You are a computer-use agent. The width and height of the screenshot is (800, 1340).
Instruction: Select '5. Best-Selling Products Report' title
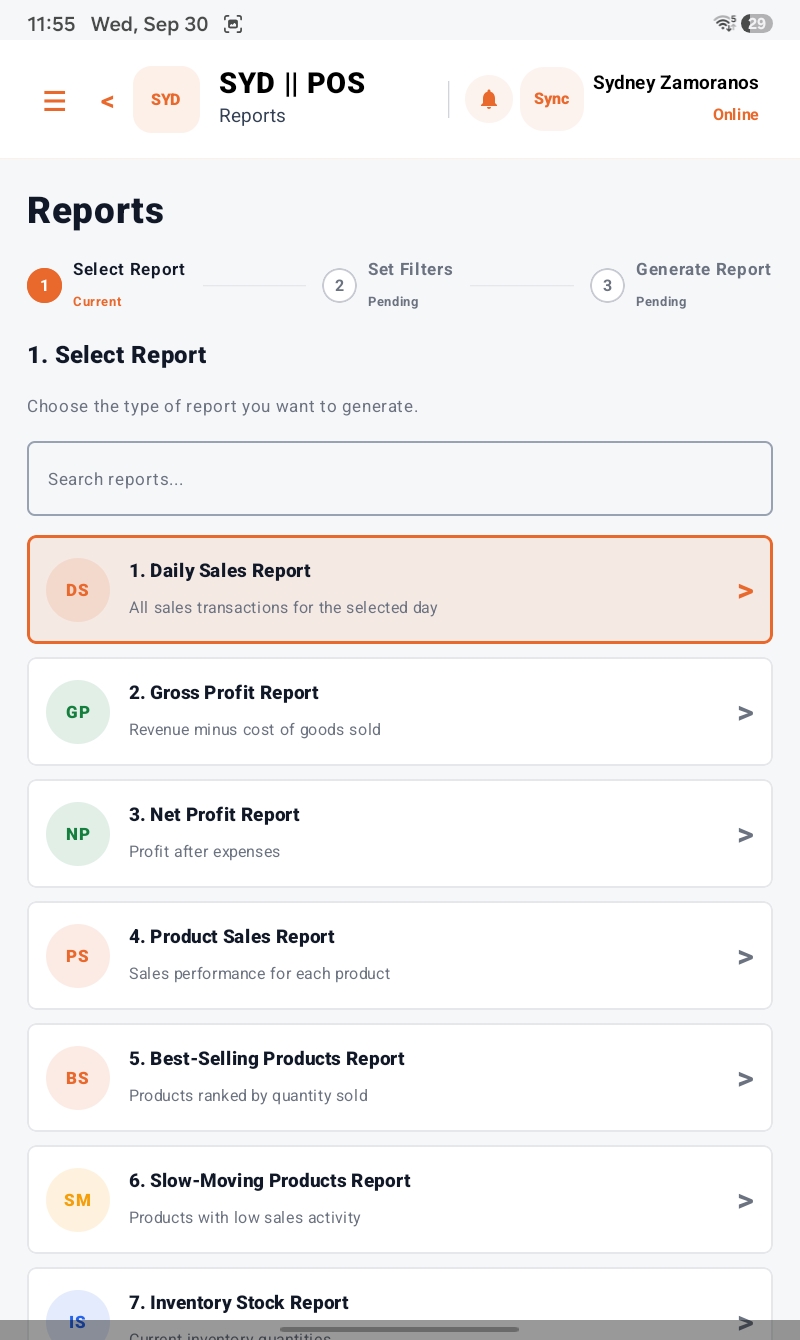click(x=267, y=1059)
